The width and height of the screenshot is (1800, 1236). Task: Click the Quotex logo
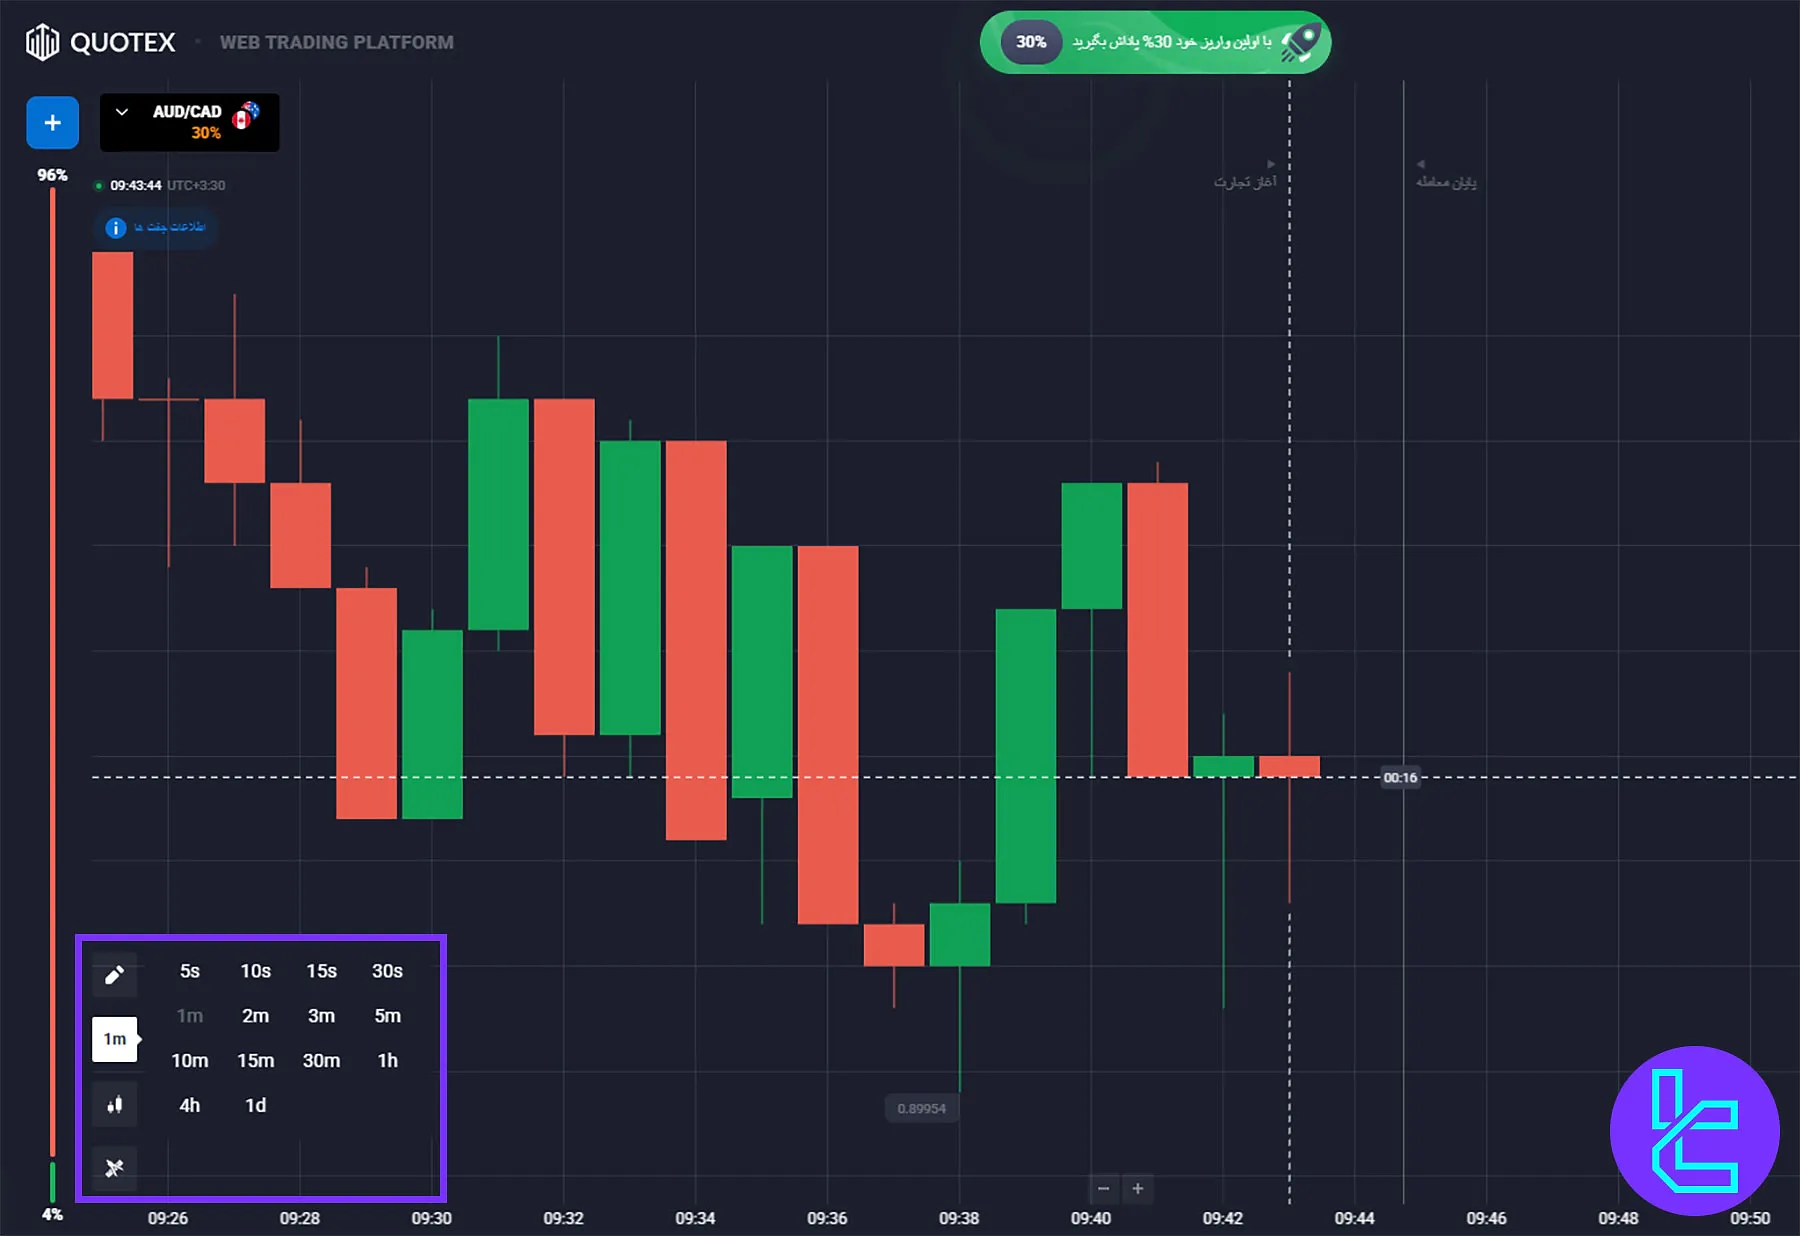click(100, 42)
